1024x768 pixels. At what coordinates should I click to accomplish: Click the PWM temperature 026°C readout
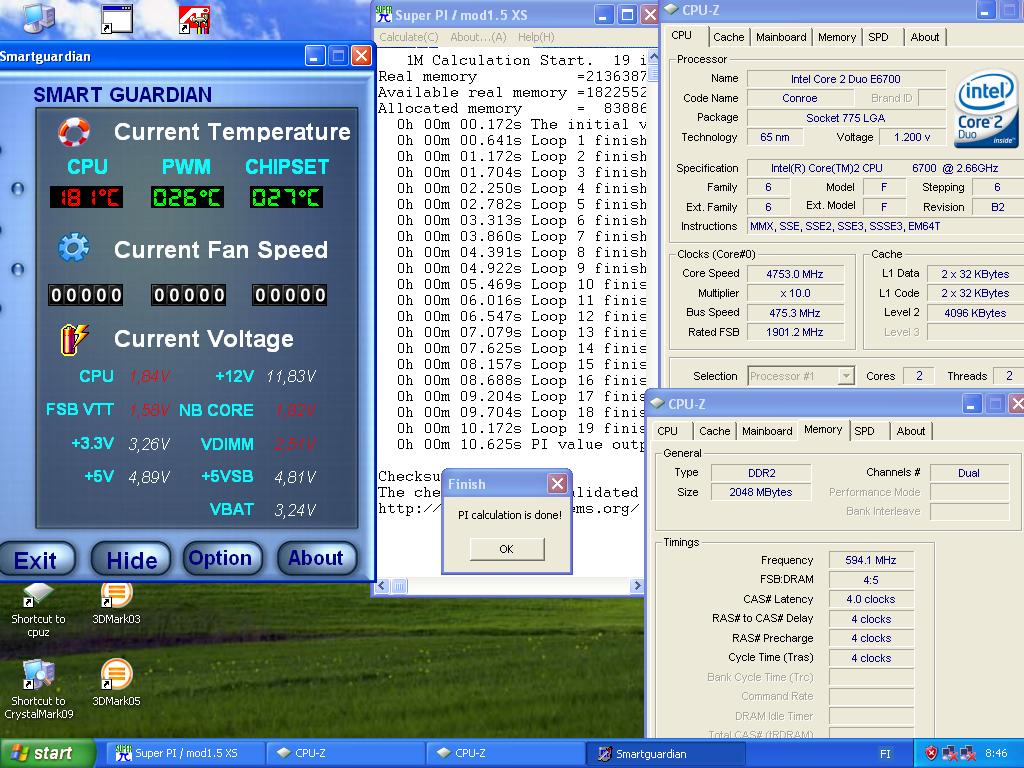point(187,197)
